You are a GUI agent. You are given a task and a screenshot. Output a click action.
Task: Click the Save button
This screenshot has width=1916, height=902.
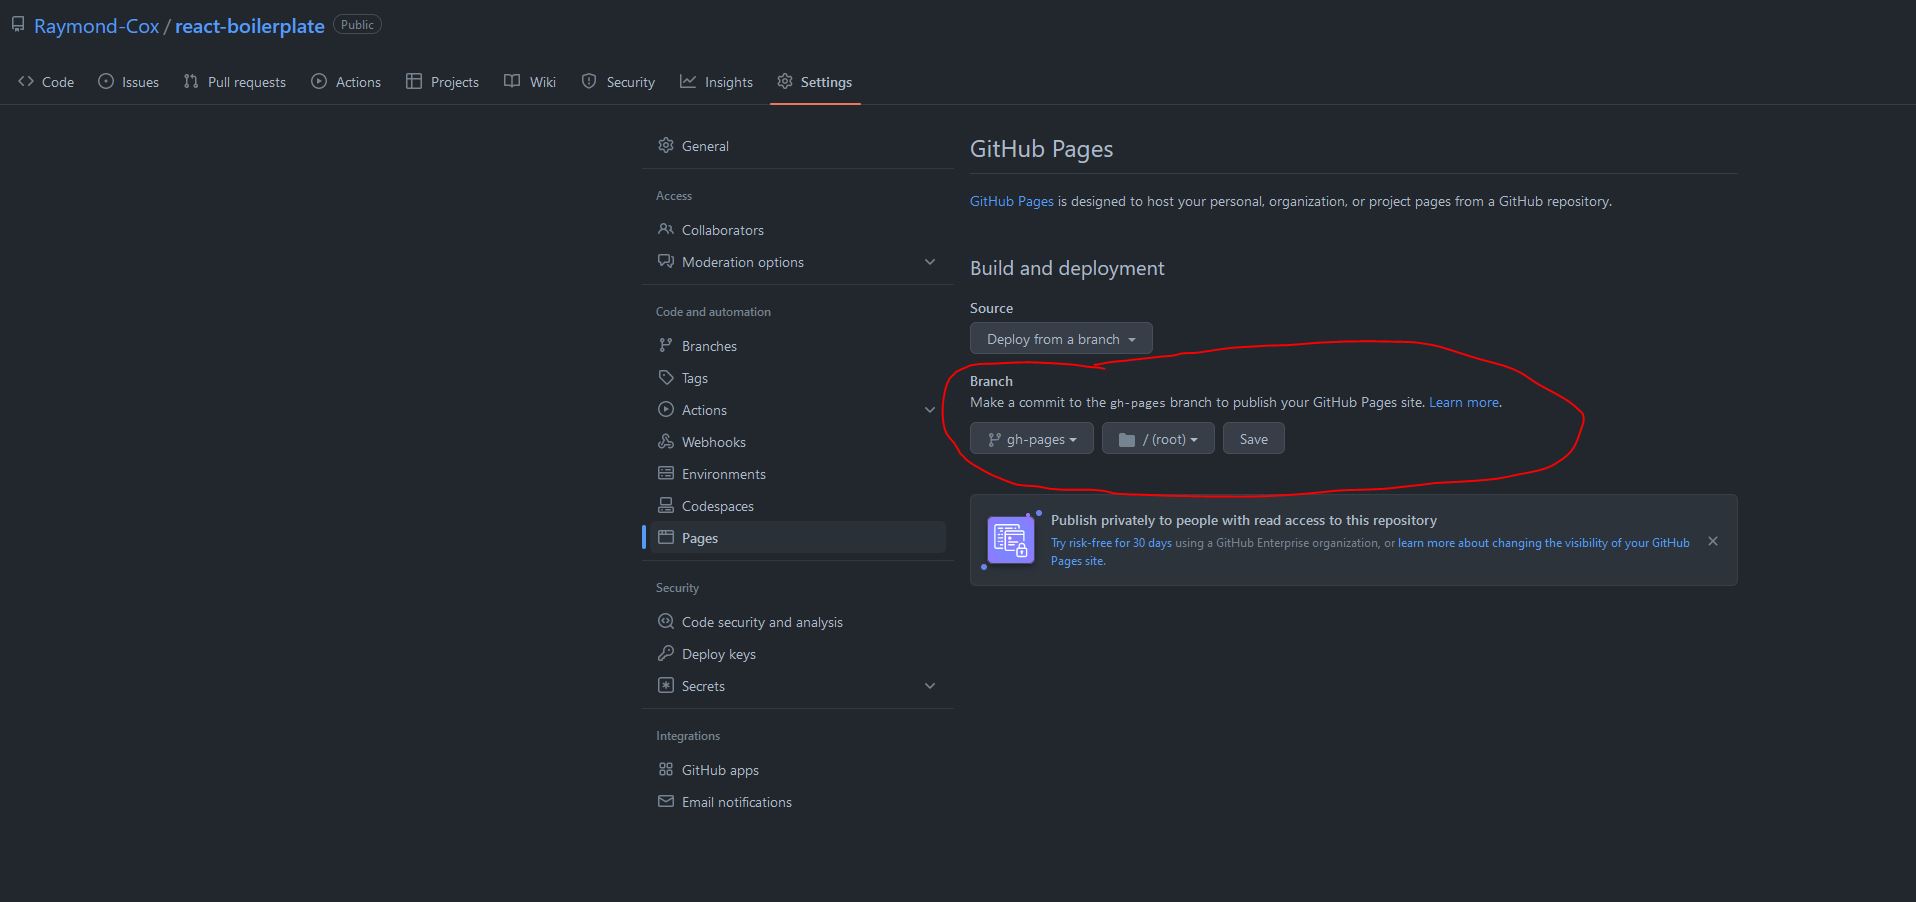click(x=1254, y=439)
